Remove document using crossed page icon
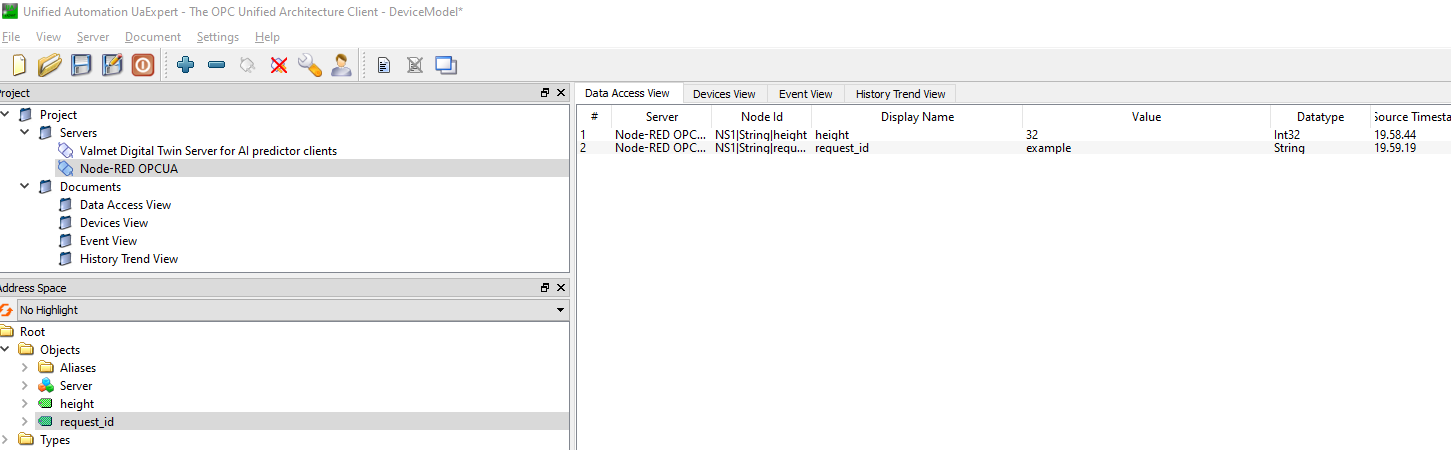Screen dimensions: 1451x450 click(415, 65)
